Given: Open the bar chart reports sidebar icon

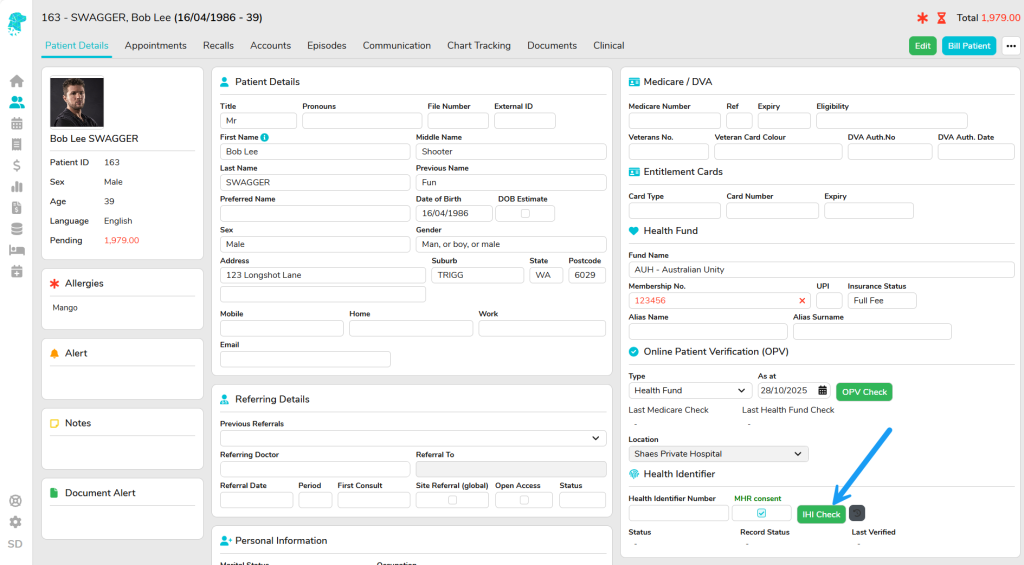Looking at the screenshot, I should coord(16,186).
